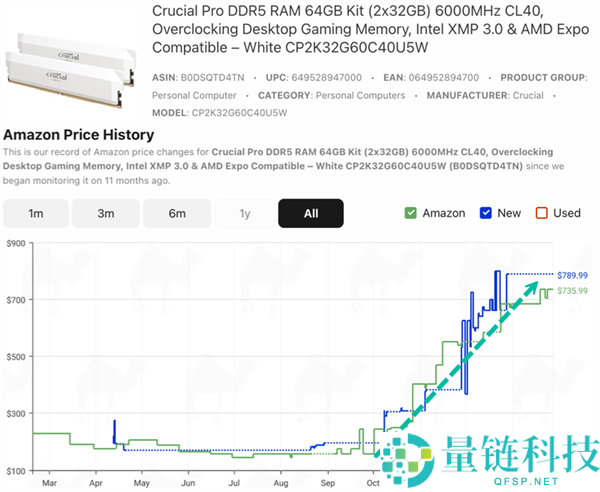Click the product title text
600x492 pixels.
coord(370,29)
